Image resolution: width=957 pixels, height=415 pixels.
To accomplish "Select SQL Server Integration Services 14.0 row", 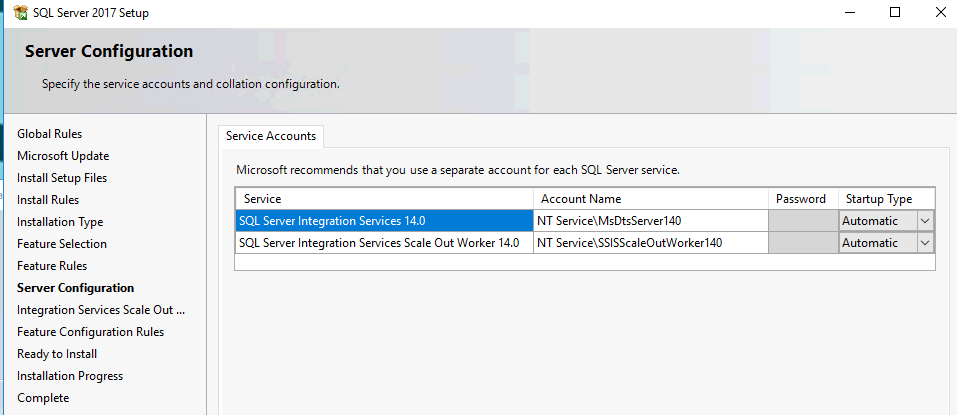I will click(x=384, y=221).
